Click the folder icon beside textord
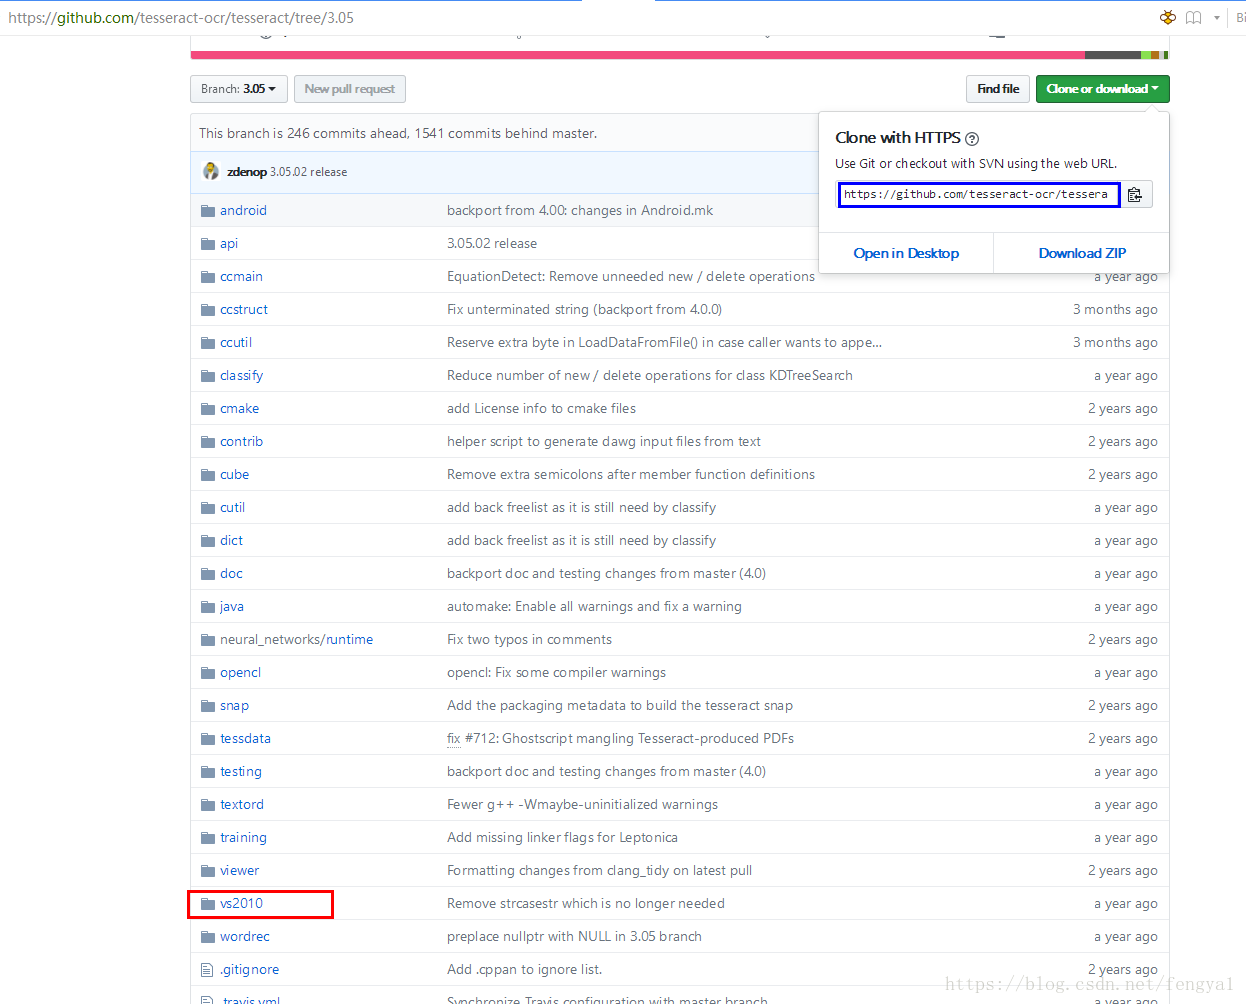 [208, 805]
